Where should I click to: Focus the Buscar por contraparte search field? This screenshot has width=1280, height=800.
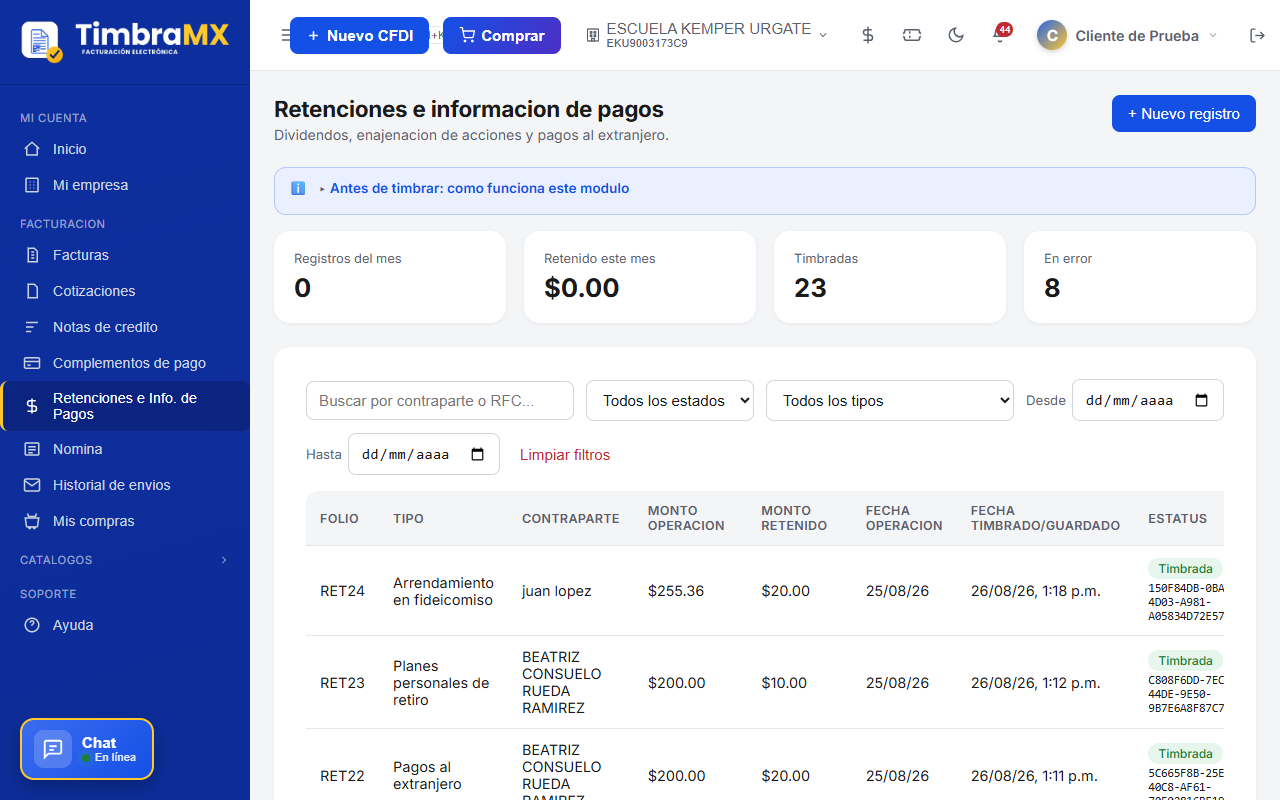point(440,400)
